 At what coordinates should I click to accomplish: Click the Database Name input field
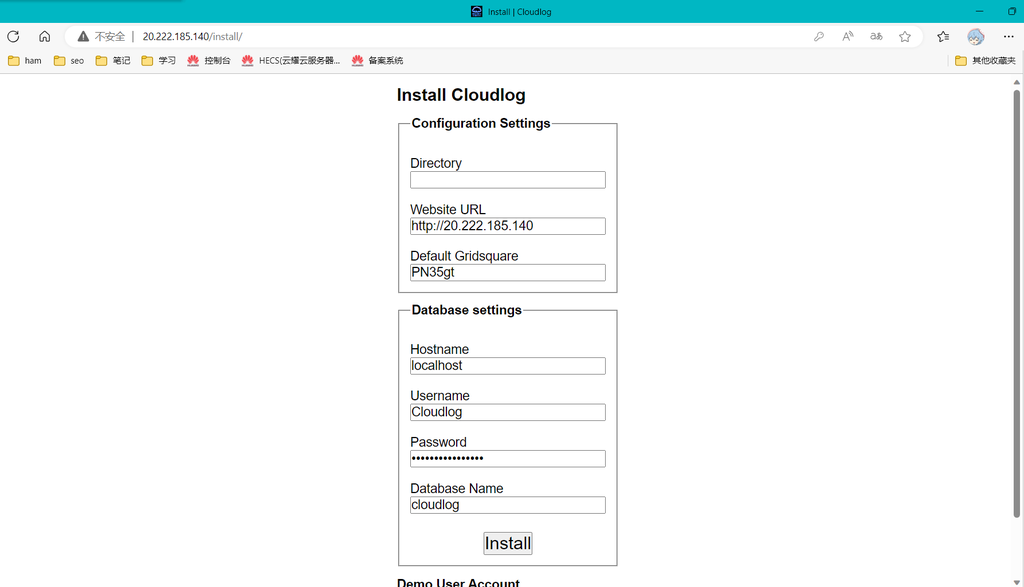[507, 505]
